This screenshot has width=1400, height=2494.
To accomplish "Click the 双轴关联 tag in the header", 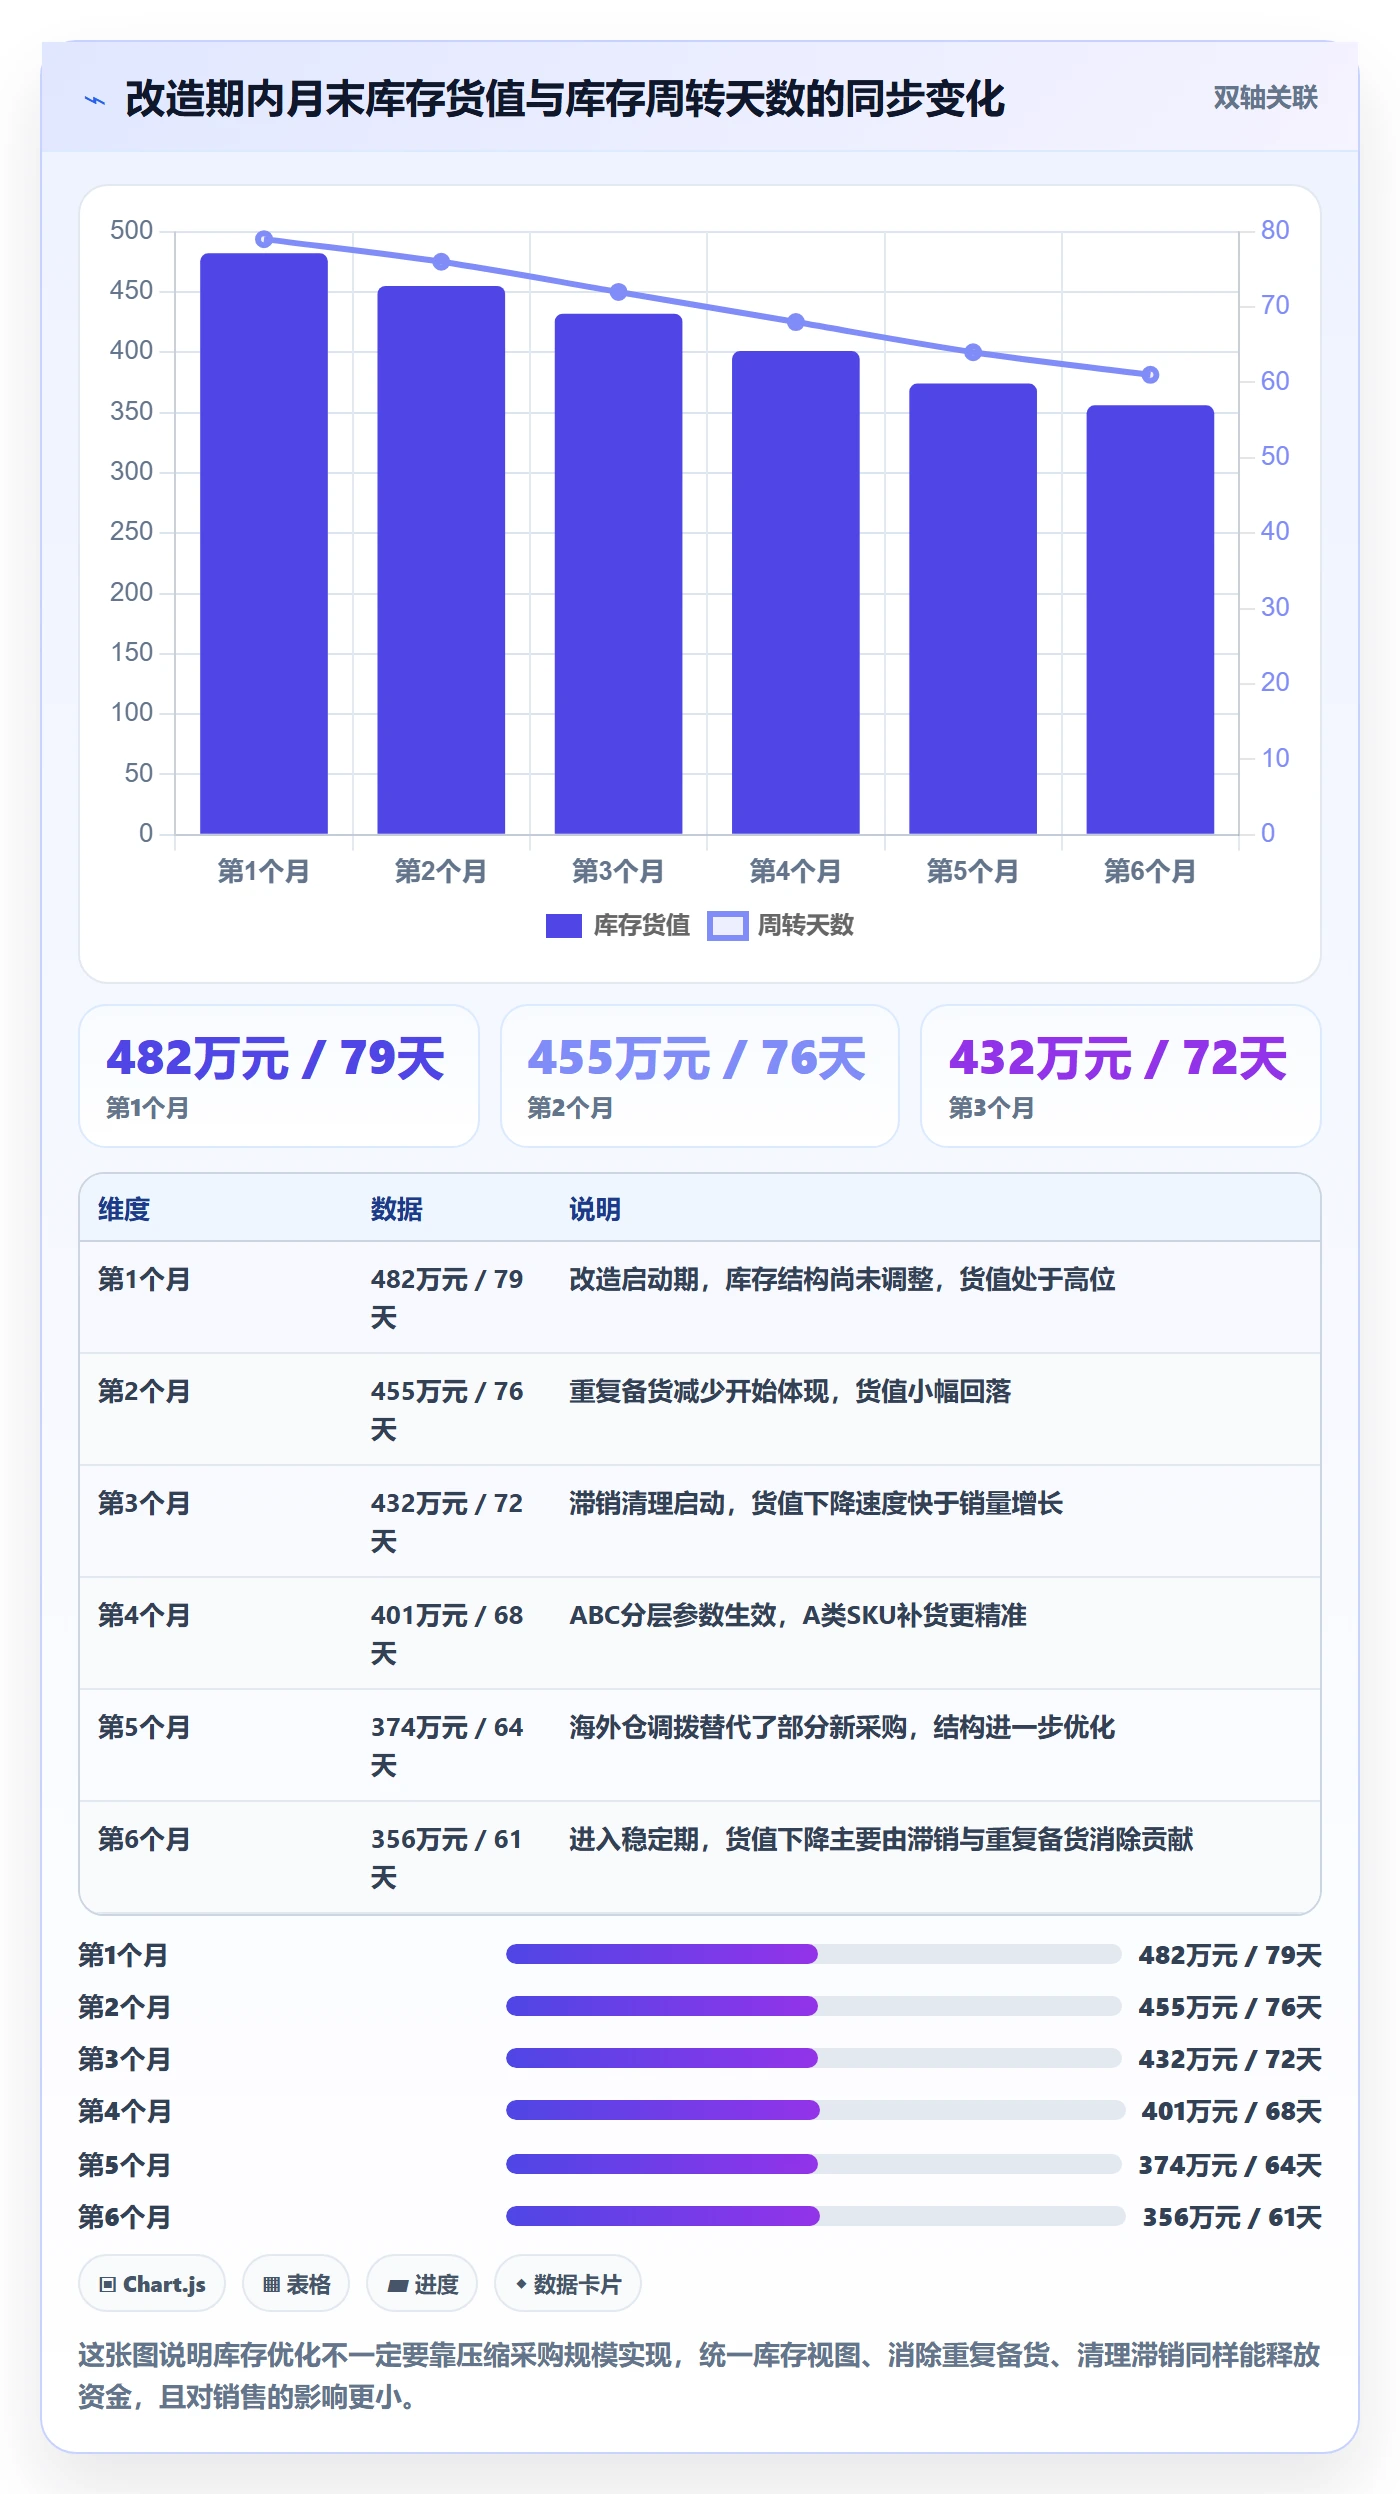I will coord(1265,98).
